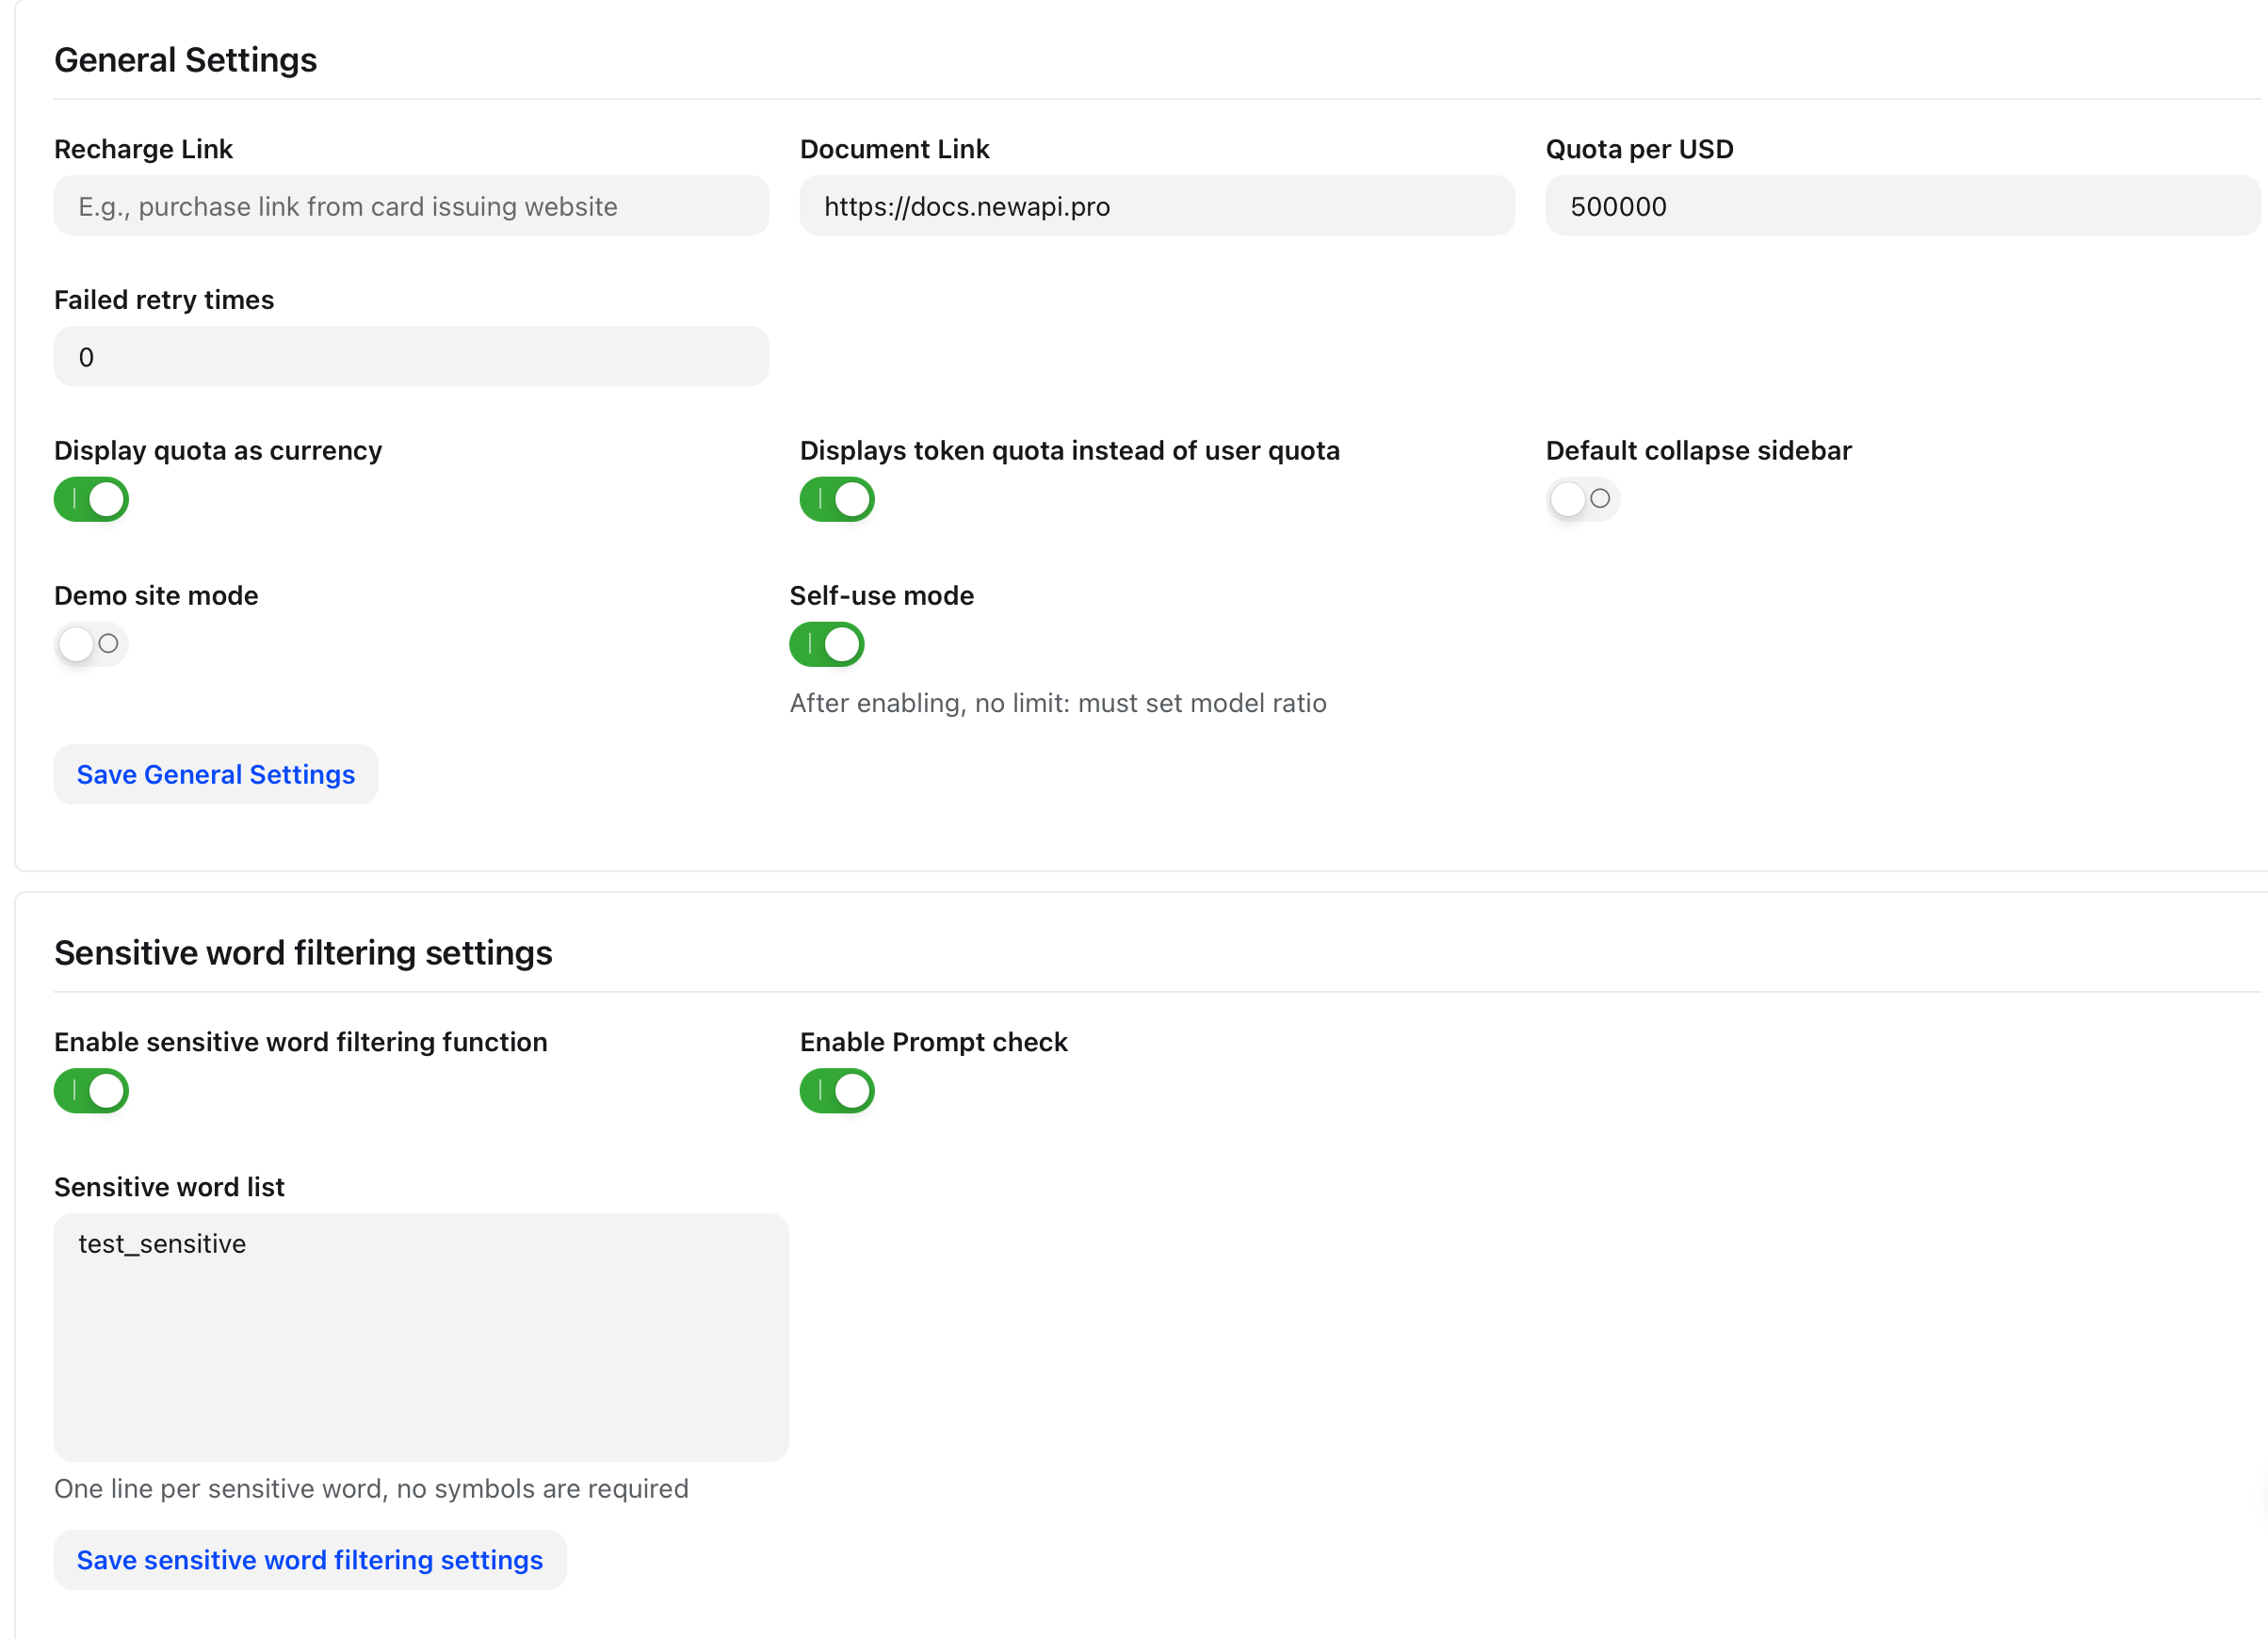2268x1639 pixels.
Task: Click Save General Settings button
Action: point(216,774)
